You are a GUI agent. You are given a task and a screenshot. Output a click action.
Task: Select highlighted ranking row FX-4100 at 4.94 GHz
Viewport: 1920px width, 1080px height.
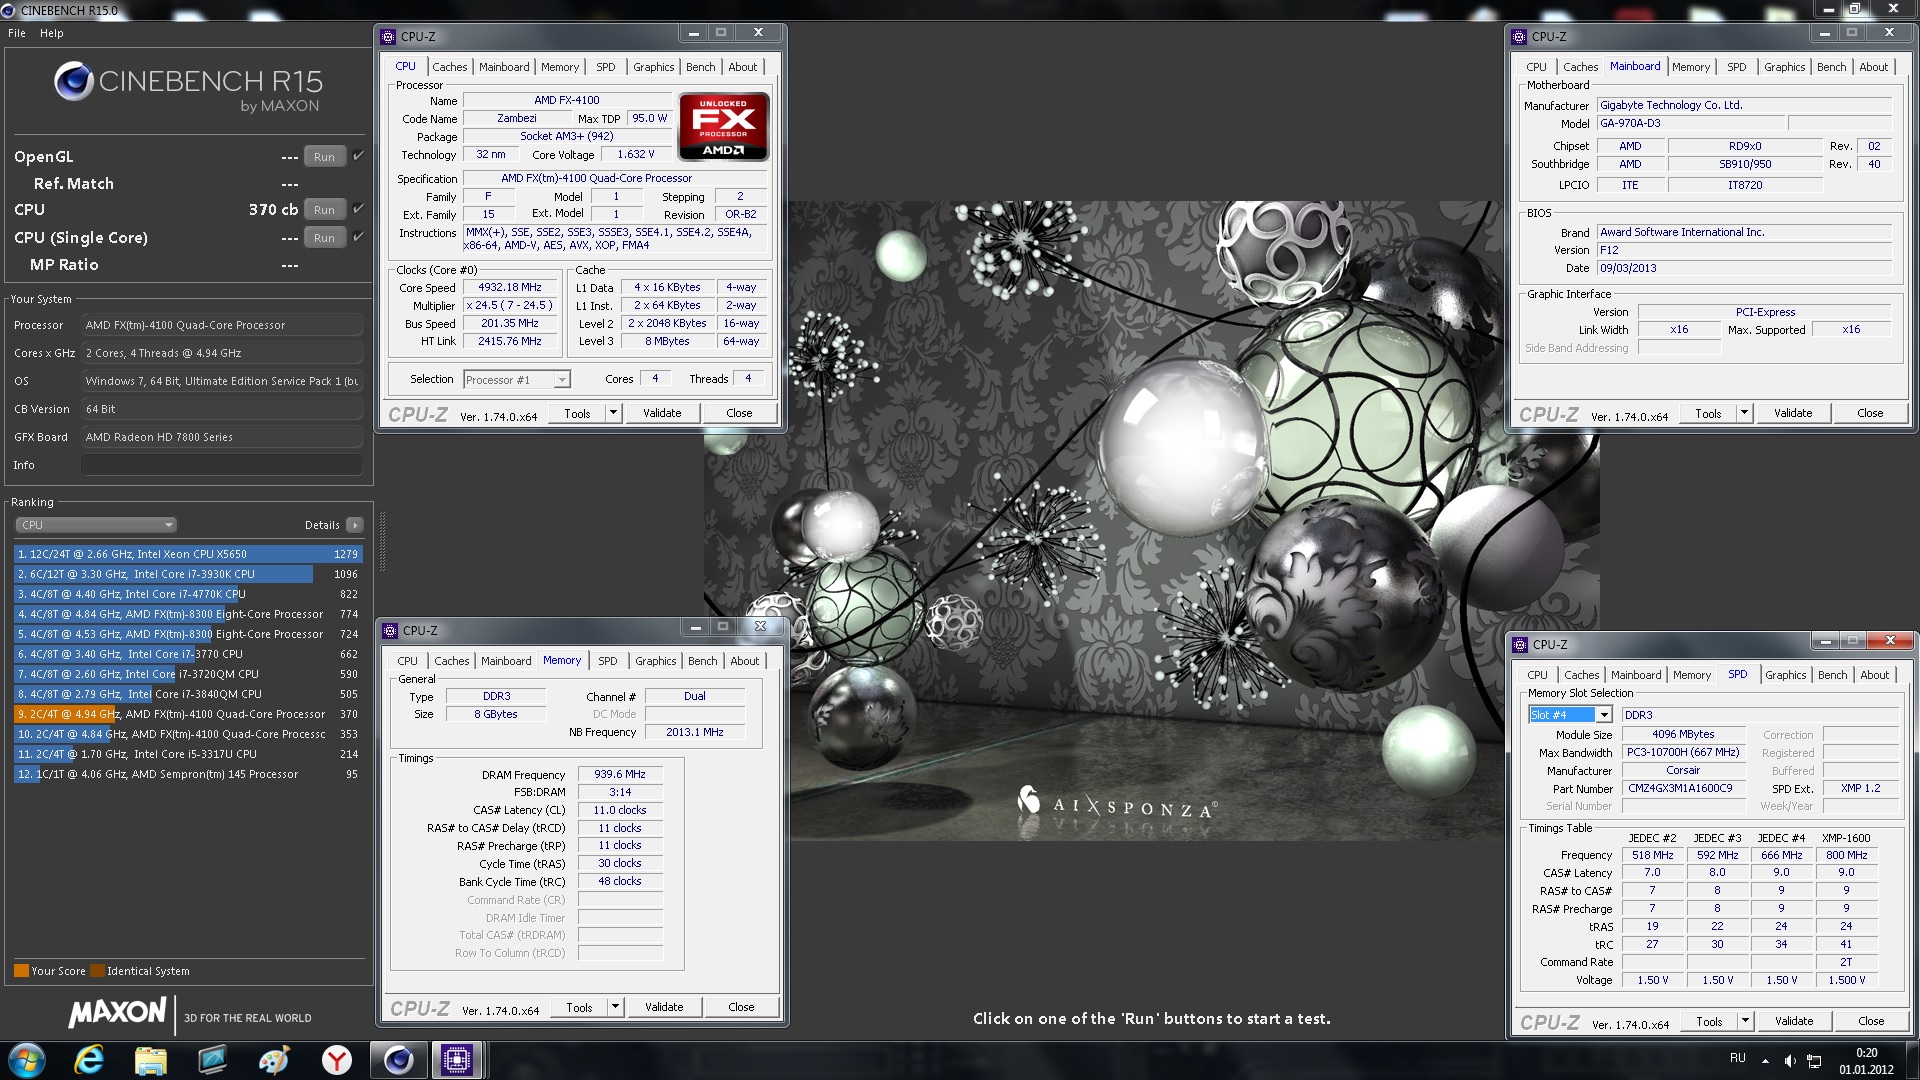click(188, 714)
